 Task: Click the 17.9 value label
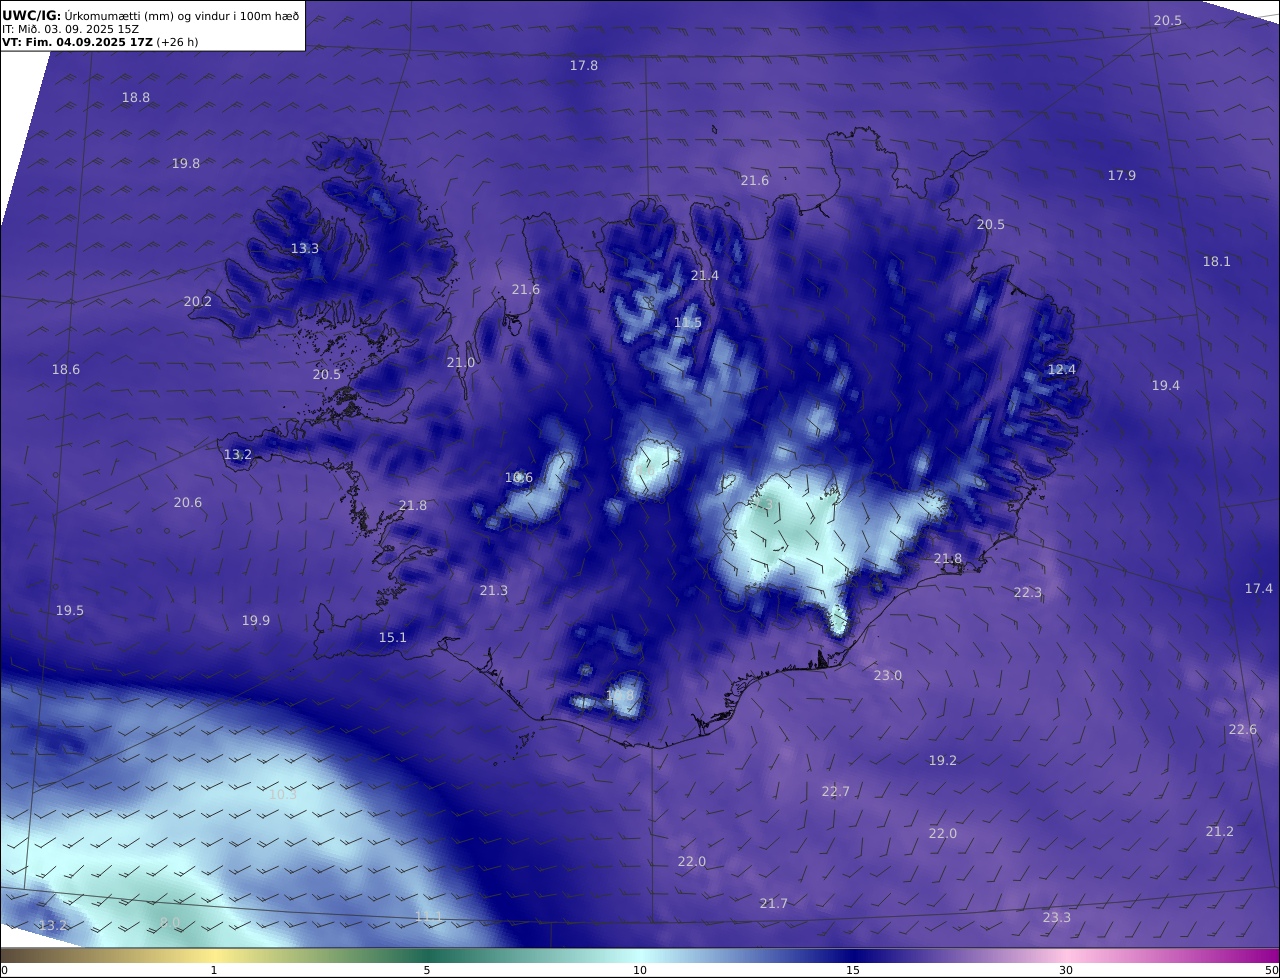1122,176
